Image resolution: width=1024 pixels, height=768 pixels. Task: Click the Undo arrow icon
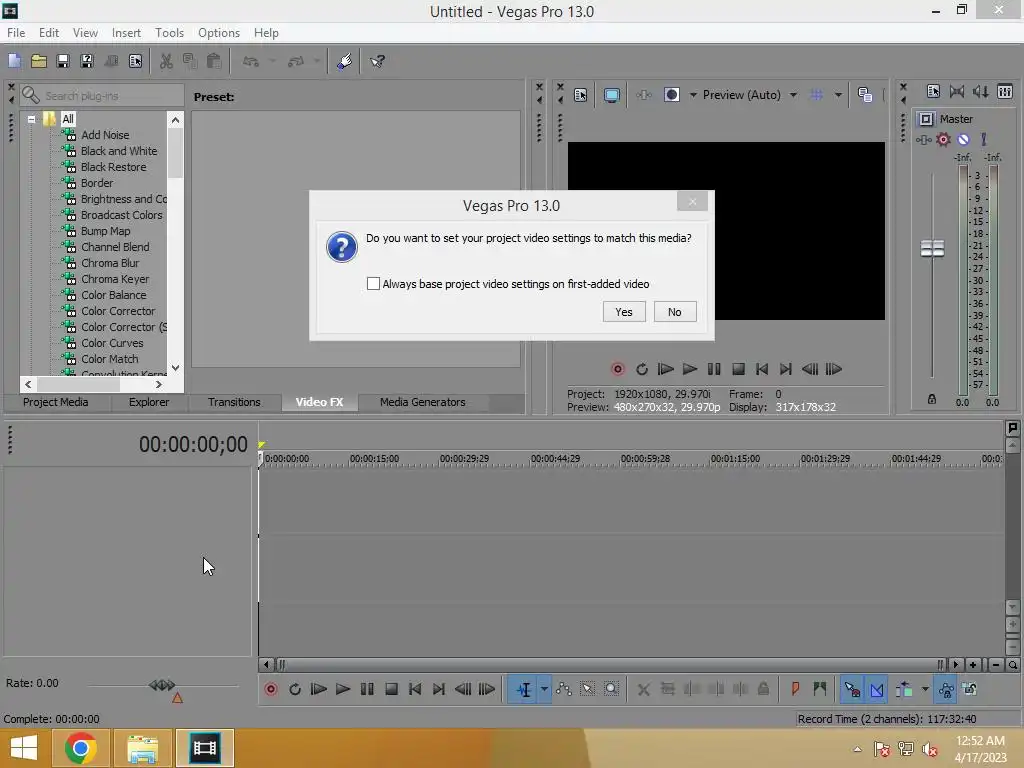(x=251, y=61)
